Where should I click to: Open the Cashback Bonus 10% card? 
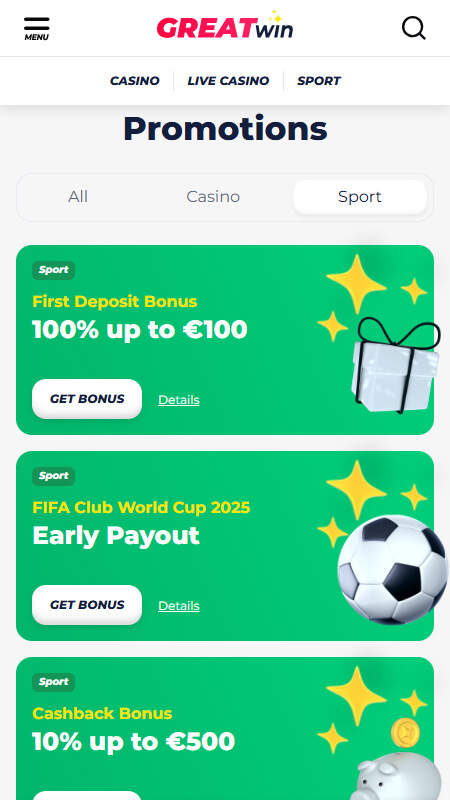point(225,729)
